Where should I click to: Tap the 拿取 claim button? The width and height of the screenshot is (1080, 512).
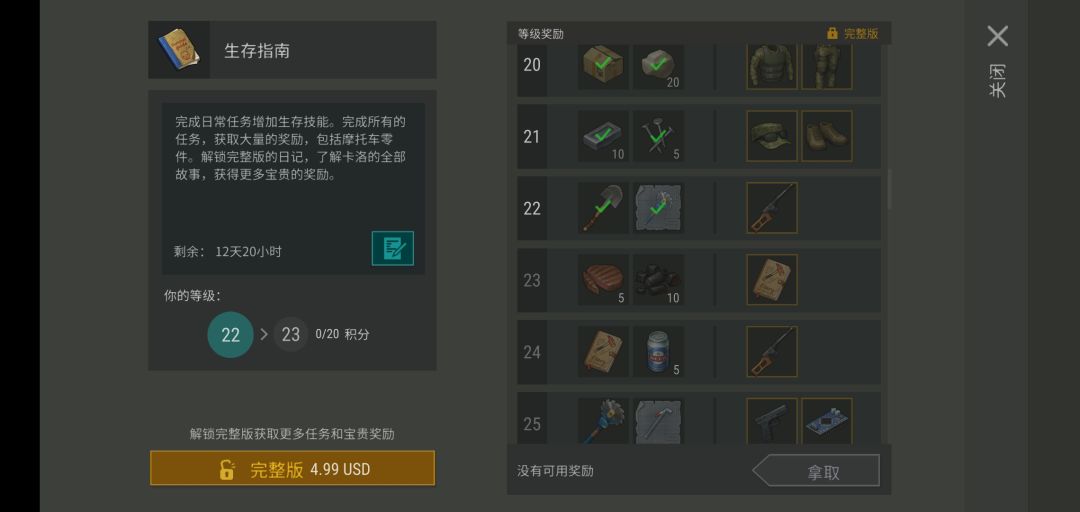pos(816,471)
